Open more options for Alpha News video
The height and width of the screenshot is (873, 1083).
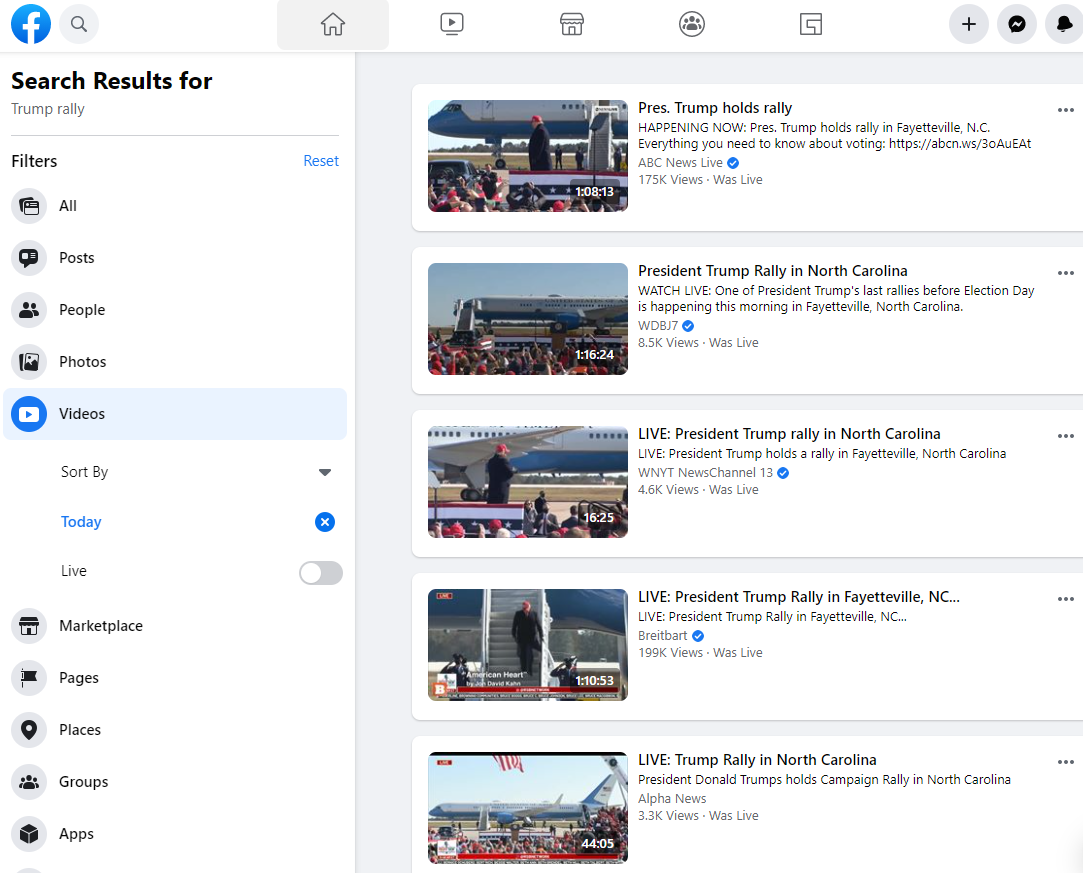(1066, 762)
